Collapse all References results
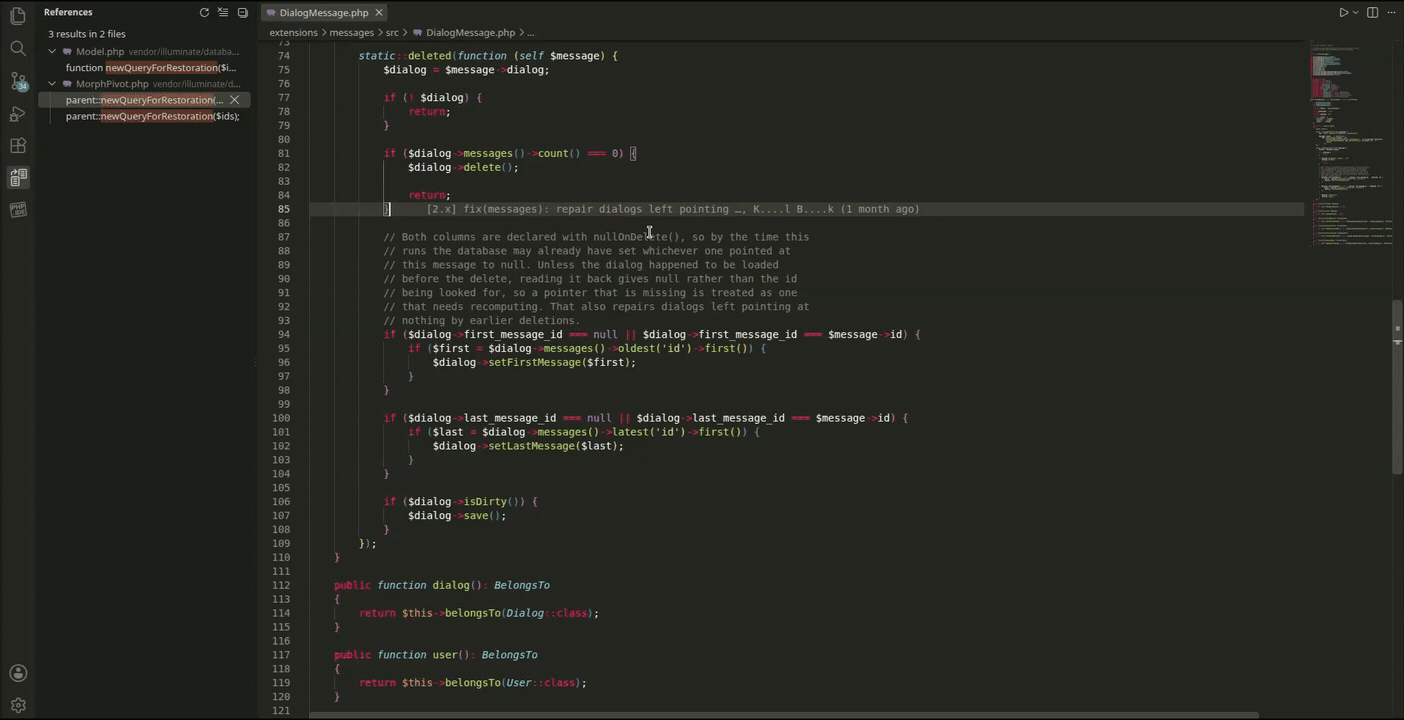1404x720 pixels. (242, 12)
